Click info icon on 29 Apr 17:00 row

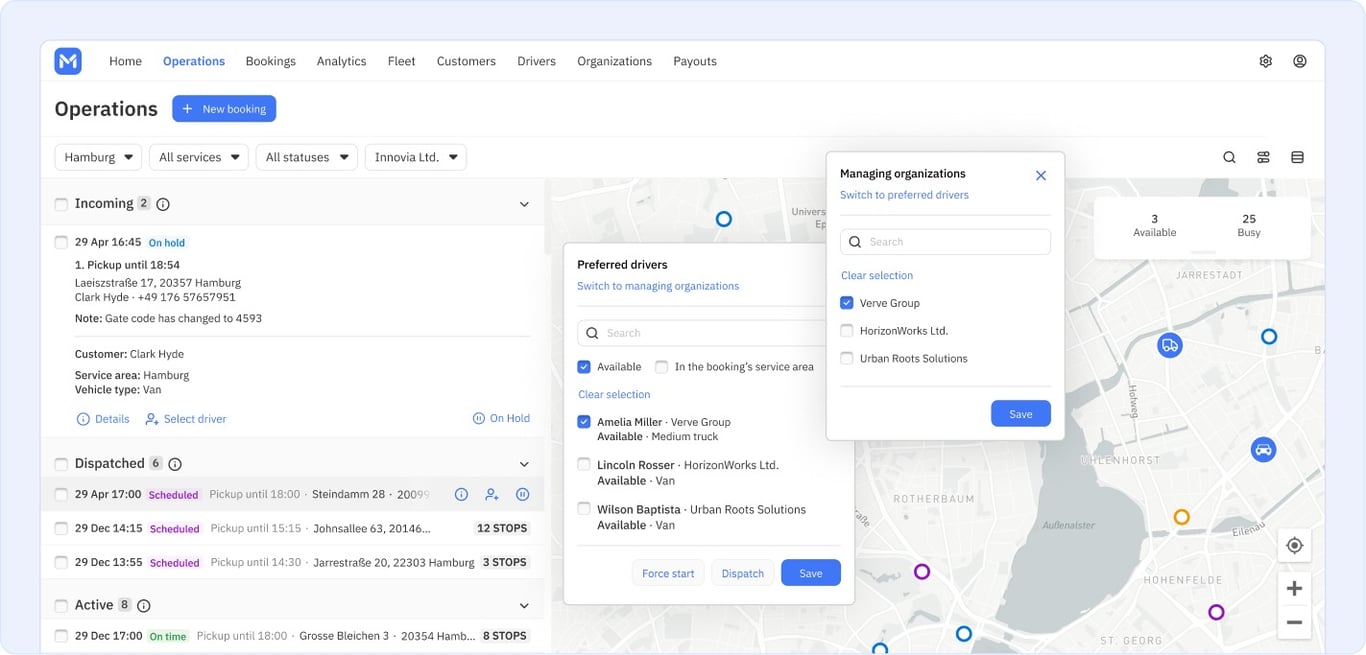click(461, 494)
